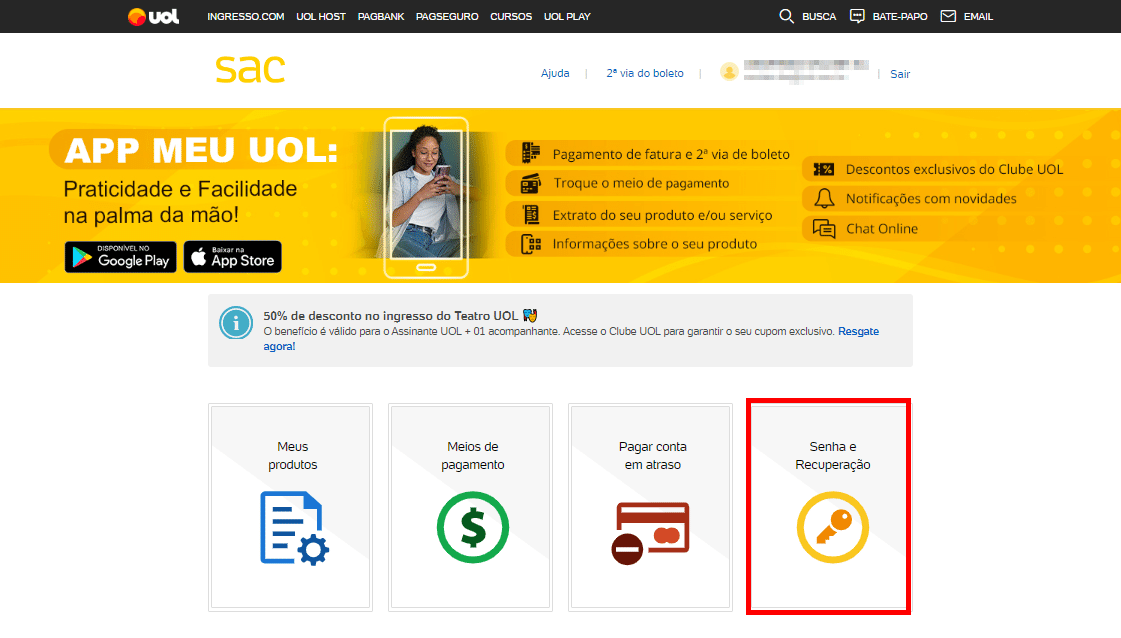Open PAGBANK in top navigation
The image size is (1121, 638).
point(381,16)
